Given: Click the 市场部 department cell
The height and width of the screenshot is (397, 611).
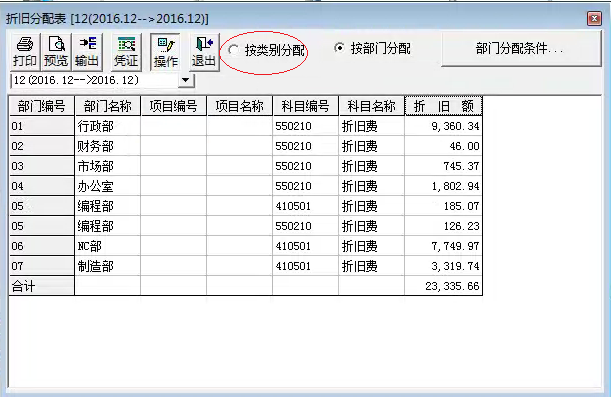Looking at the screenshot, I should 108,166.
